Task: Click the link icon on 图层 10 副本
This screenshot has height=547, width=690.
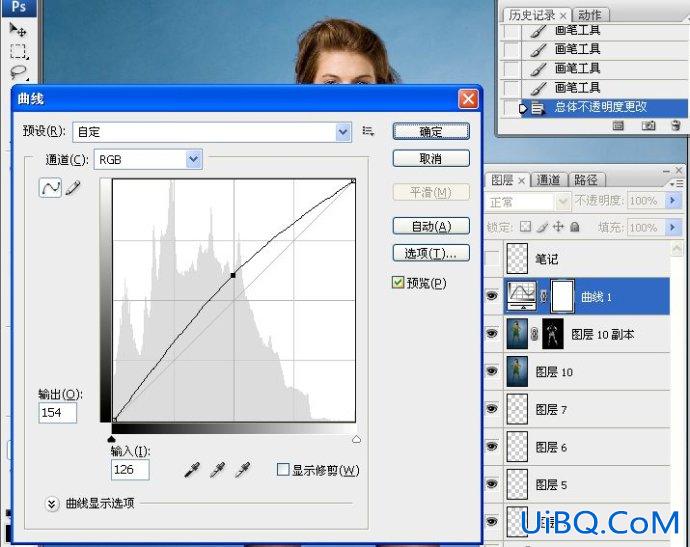Action: (x=534, y=334)
